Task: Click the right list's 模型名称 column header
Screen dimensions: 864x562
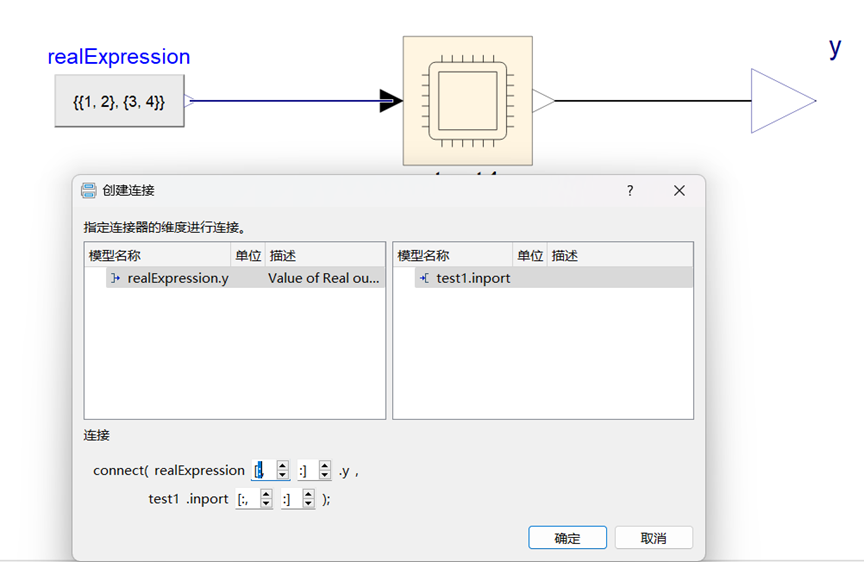Action: [x=453, y=256]
